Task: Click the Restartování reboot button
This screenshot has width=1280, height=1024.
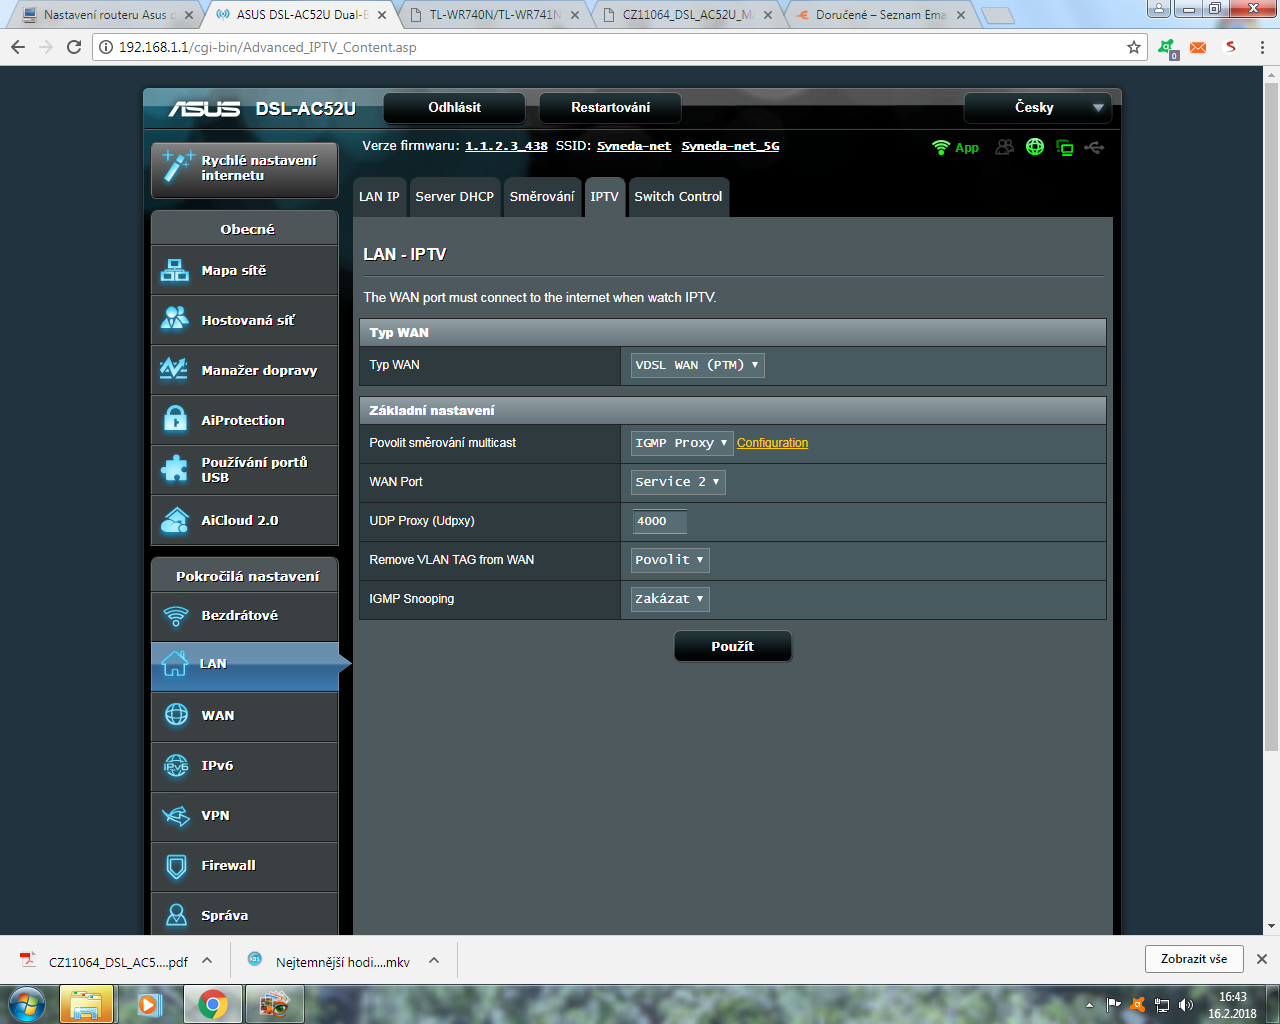Action: click(x=611, y=108)
